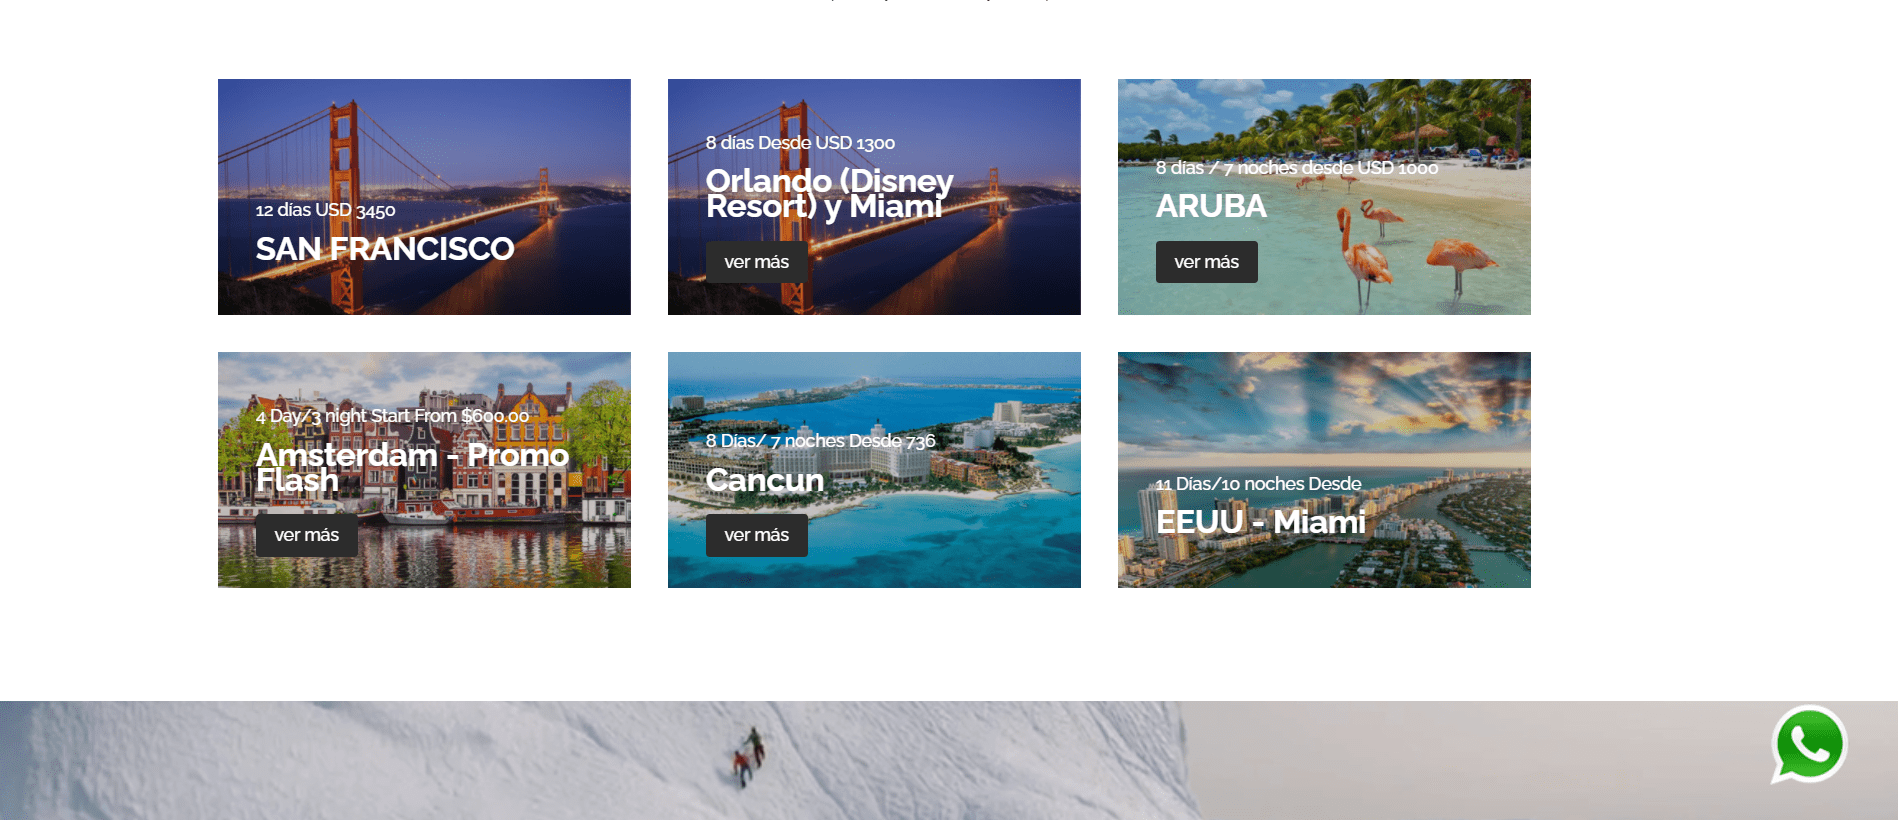
Task: Select the Cancun package title
Action: (765, 480)
